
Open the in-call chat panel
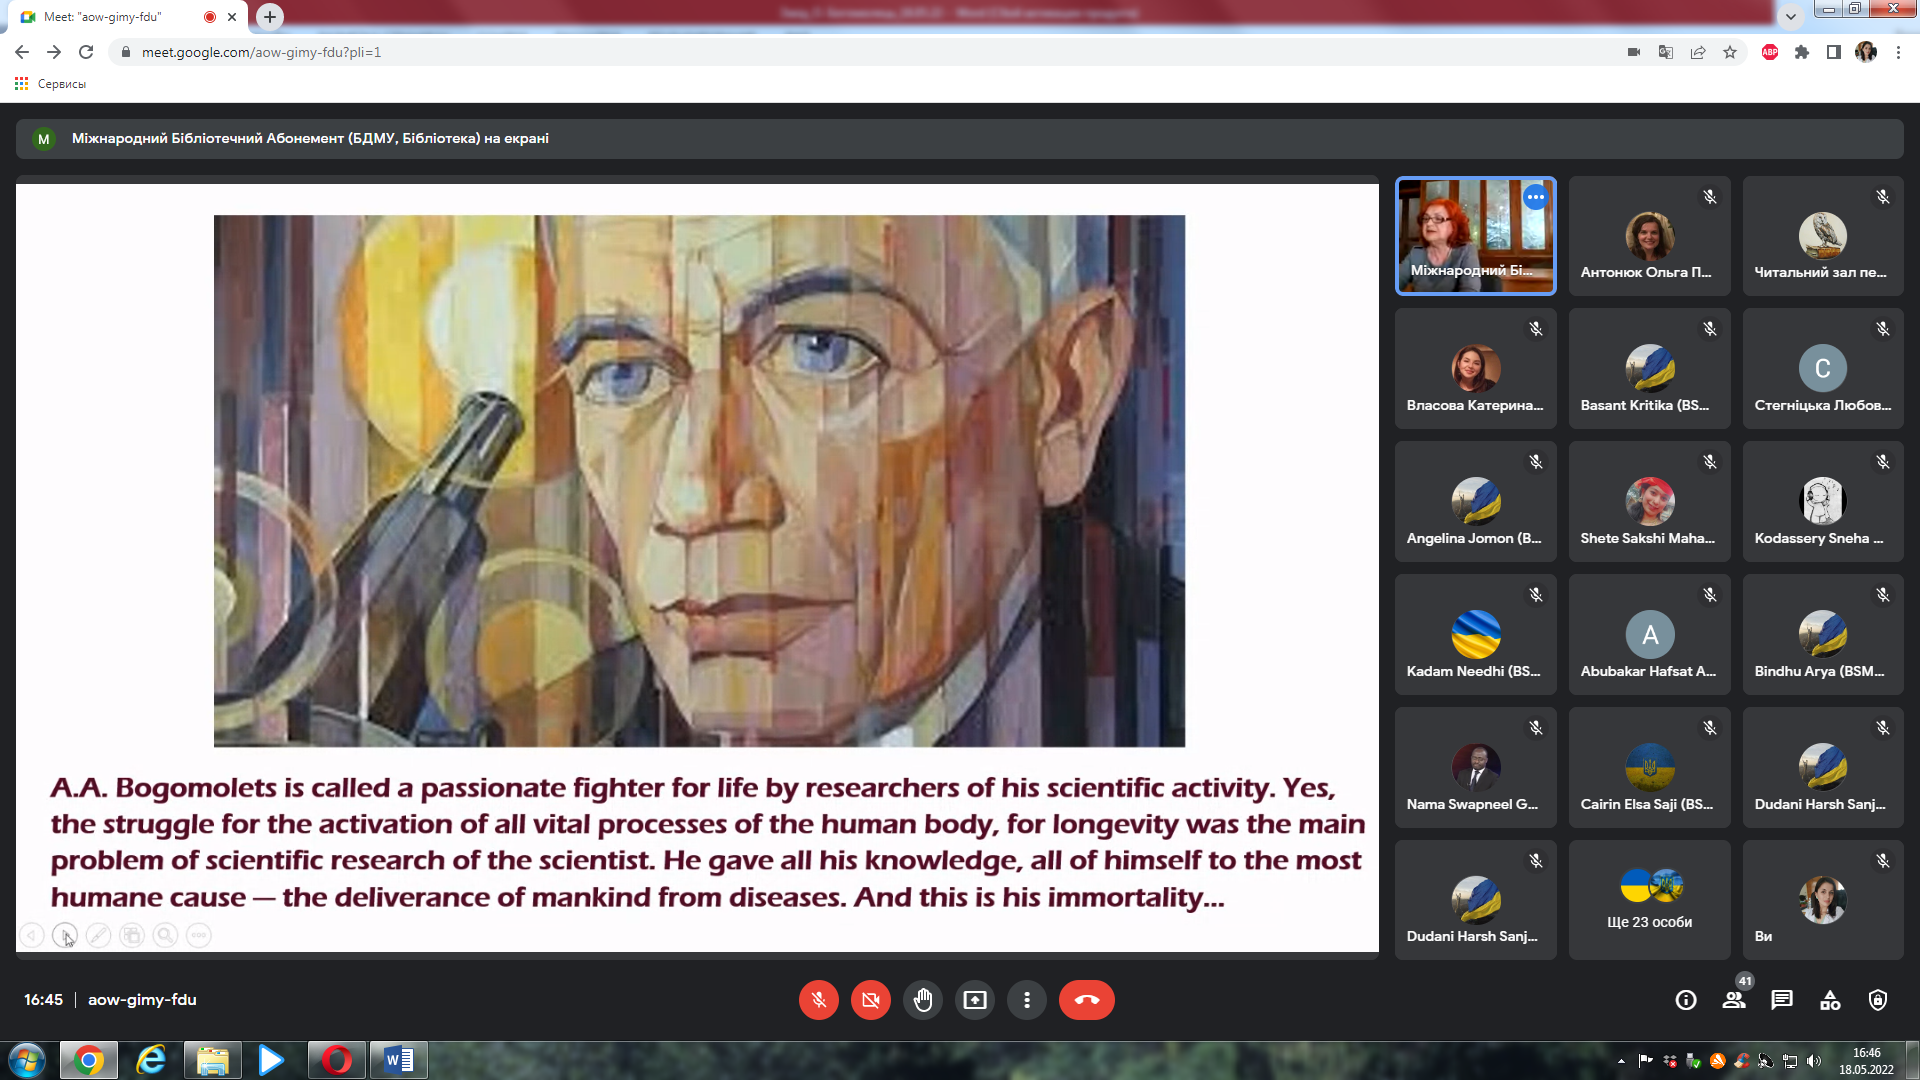point(1782,1000)
